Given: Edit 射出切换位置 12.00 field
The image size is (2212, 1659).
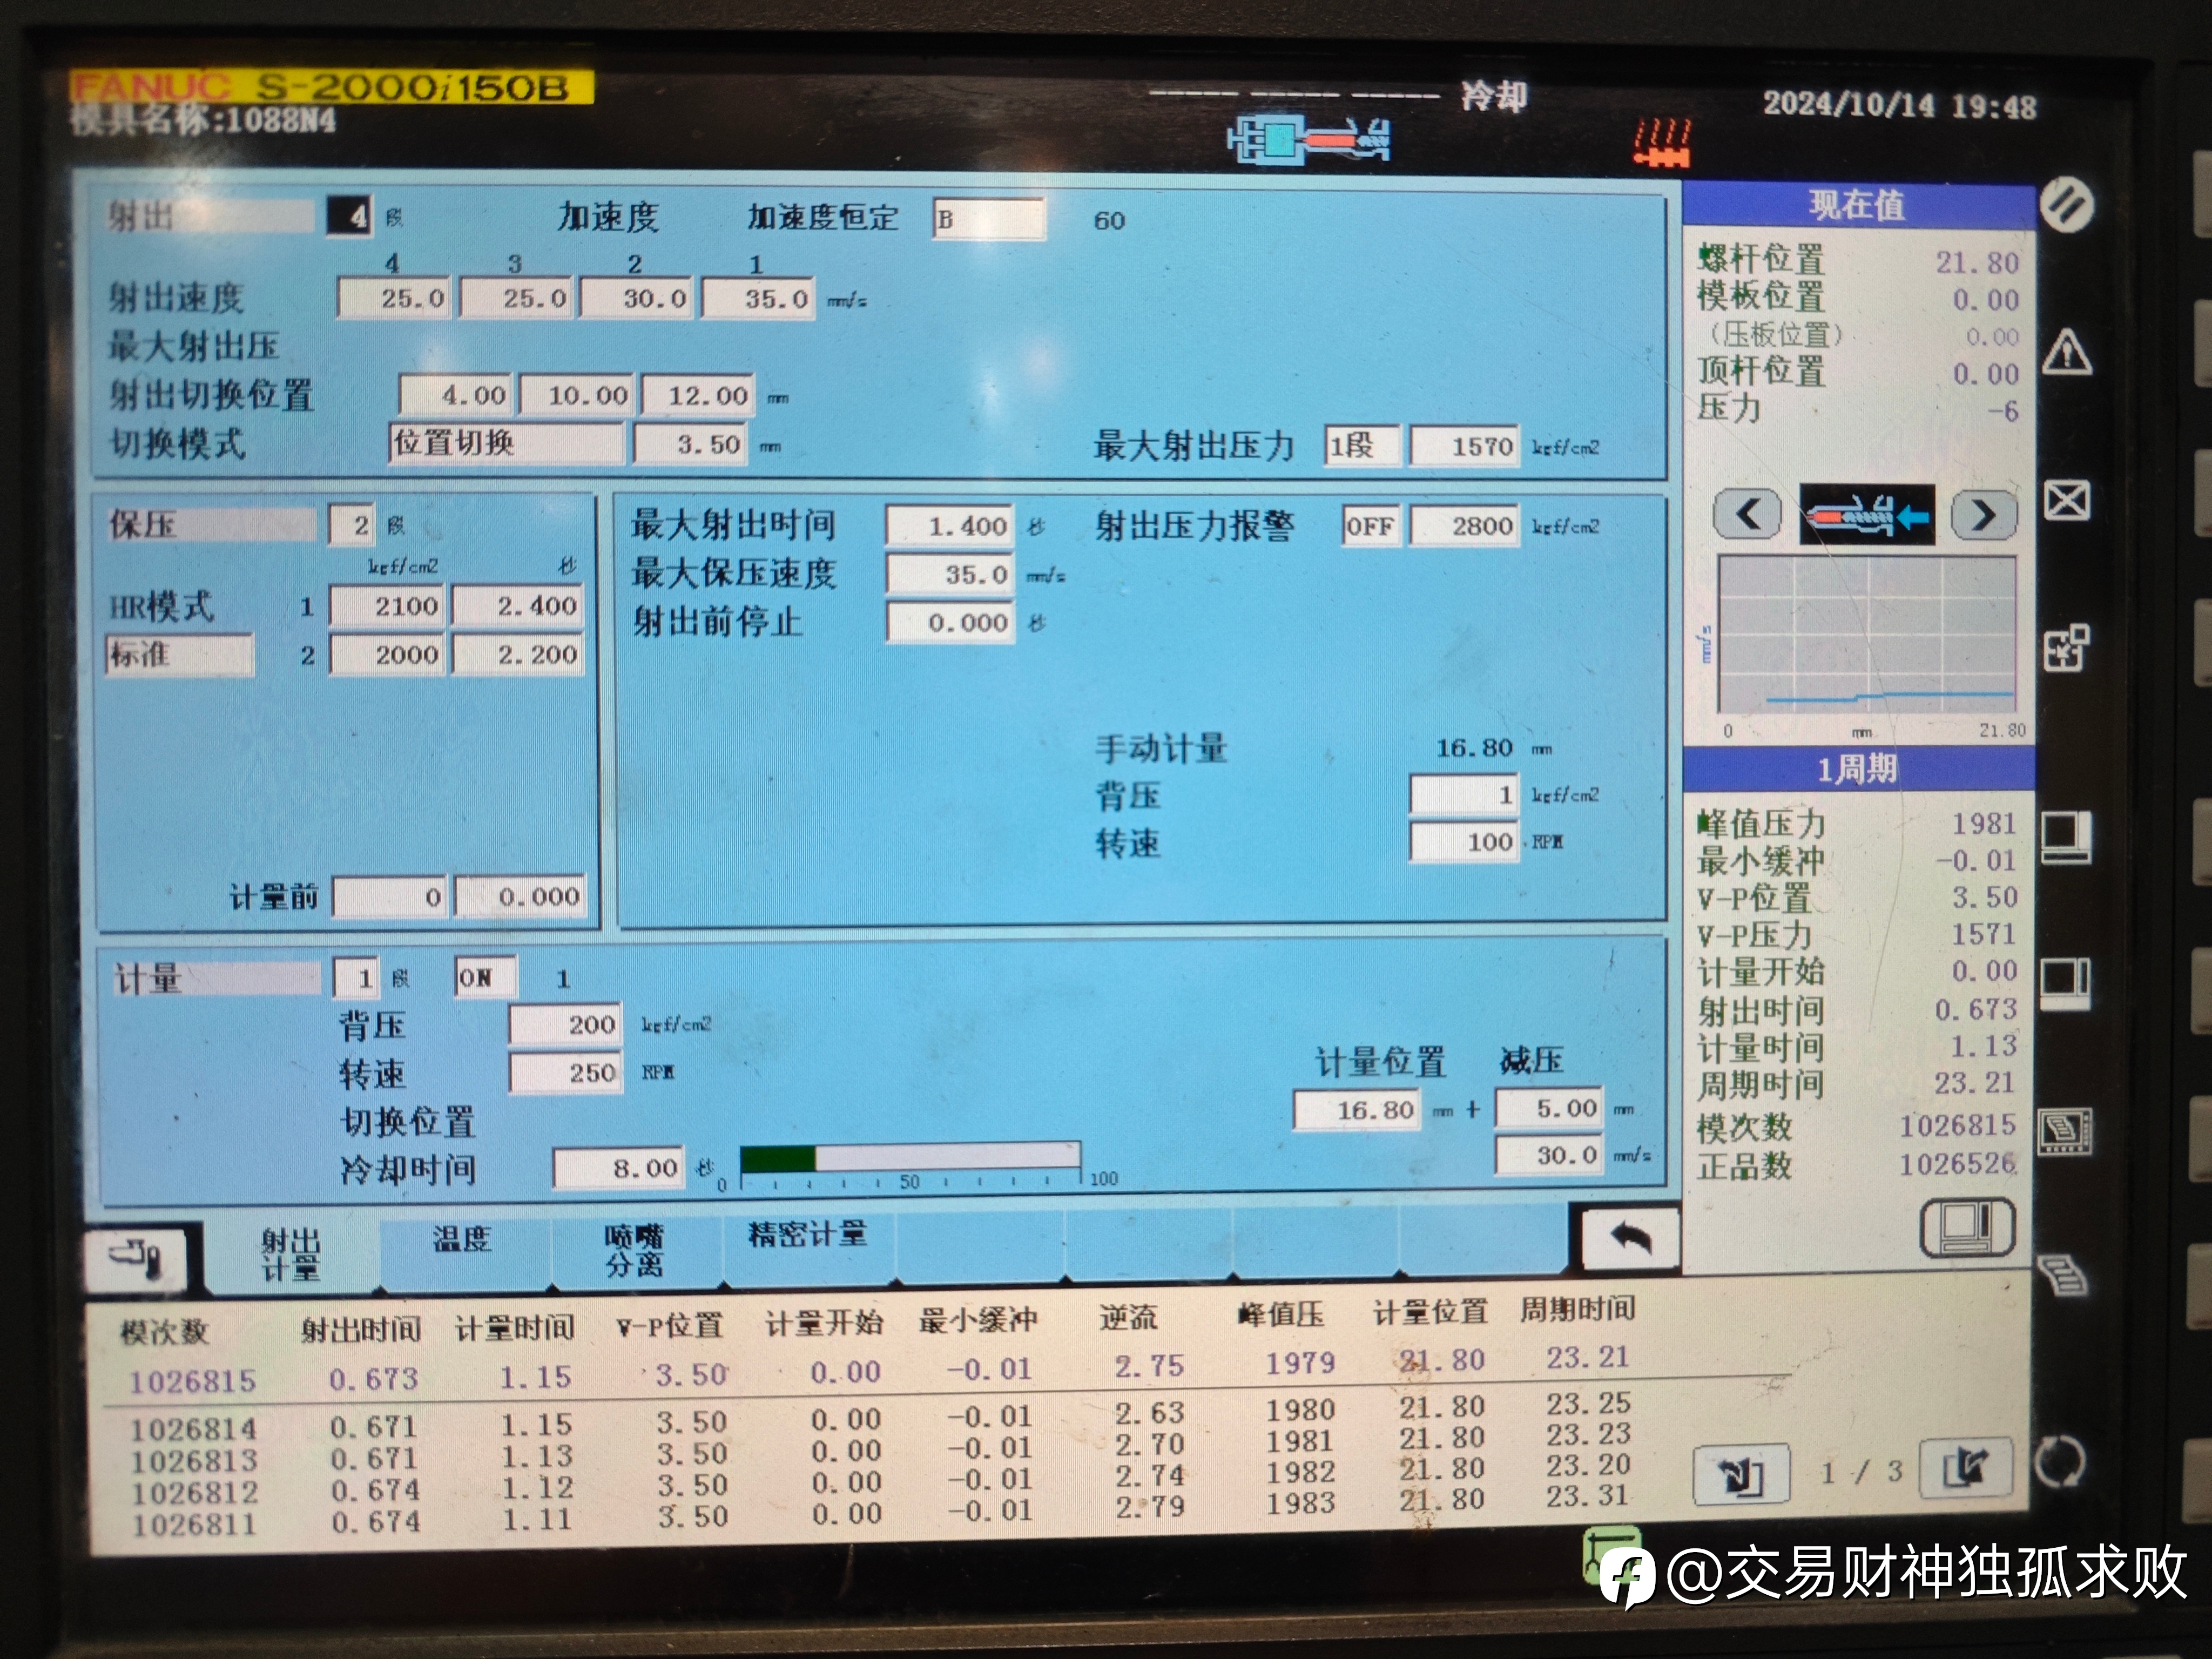Looking at the screenshot, I should tap(698, 395).
